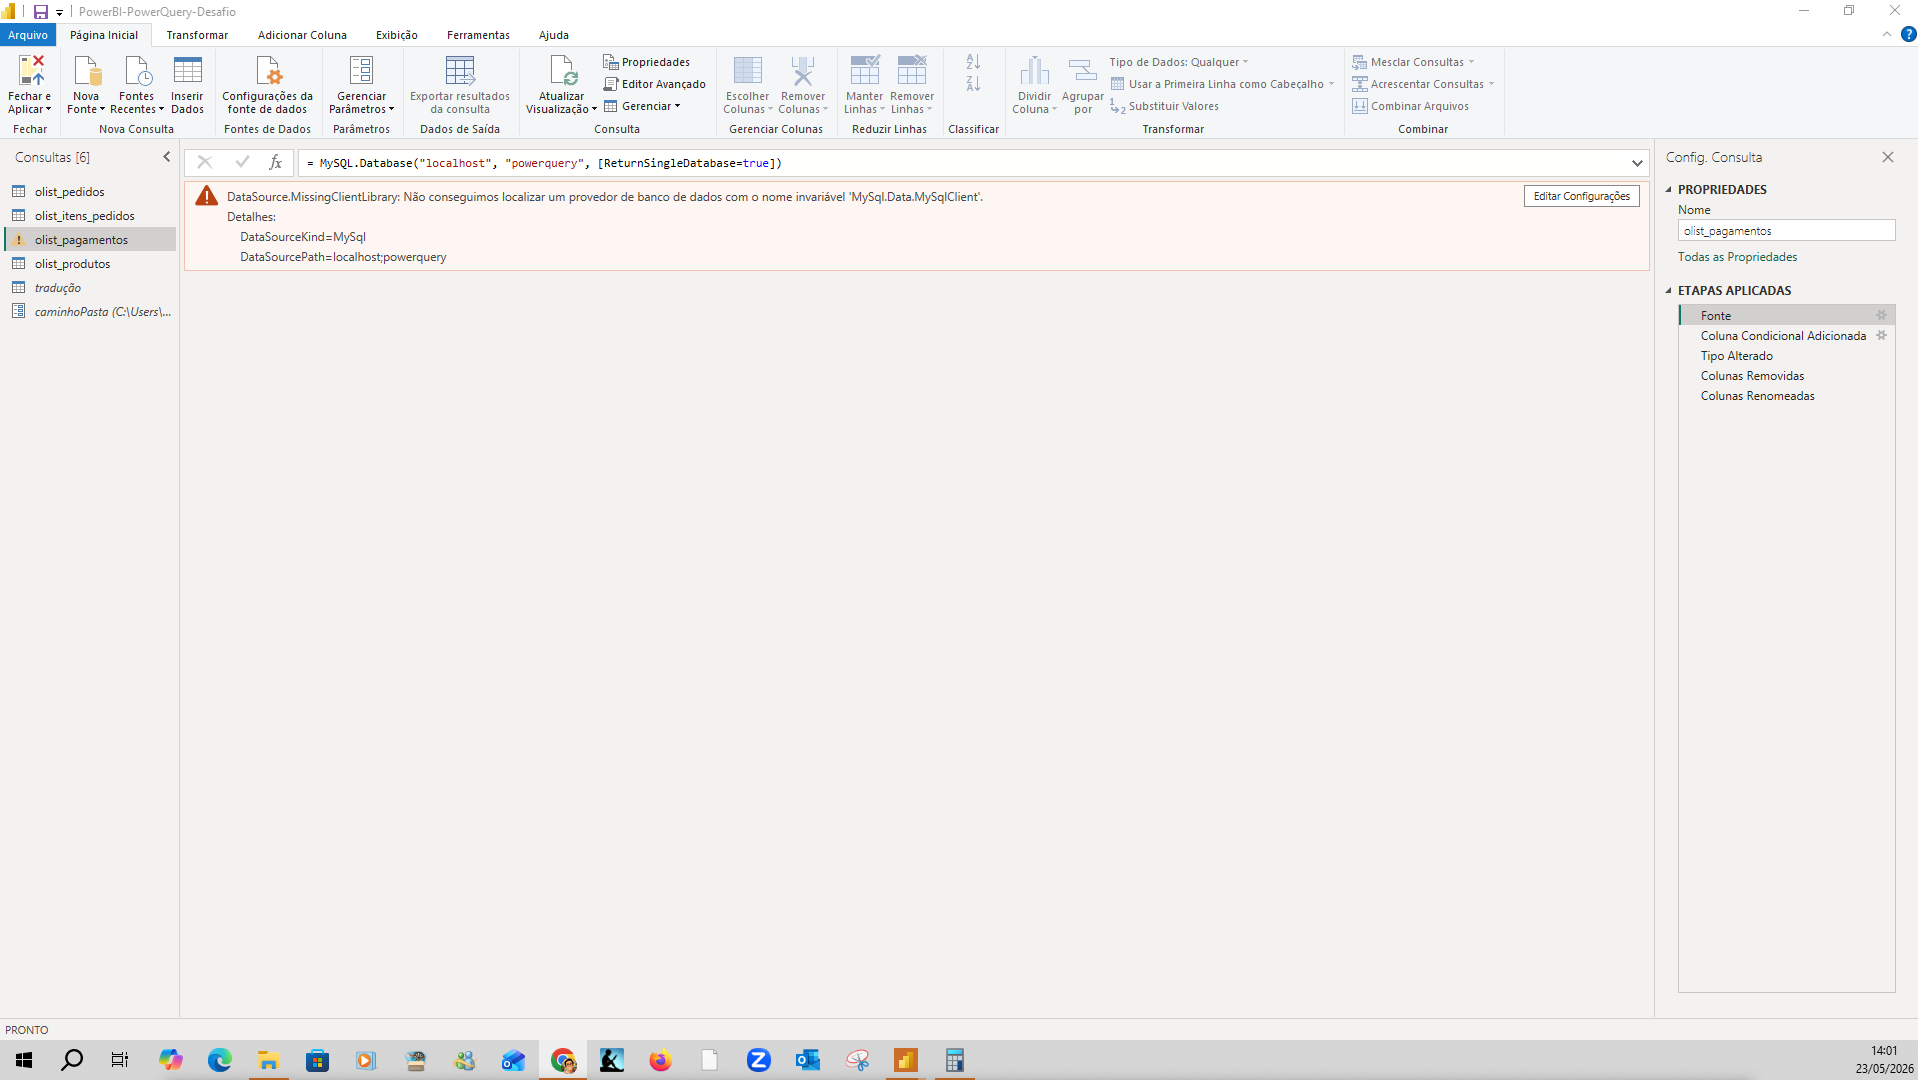Click the Fontes Recentes icon
The height and width of the screenshot is (1080, 1918).
point(137,70)
